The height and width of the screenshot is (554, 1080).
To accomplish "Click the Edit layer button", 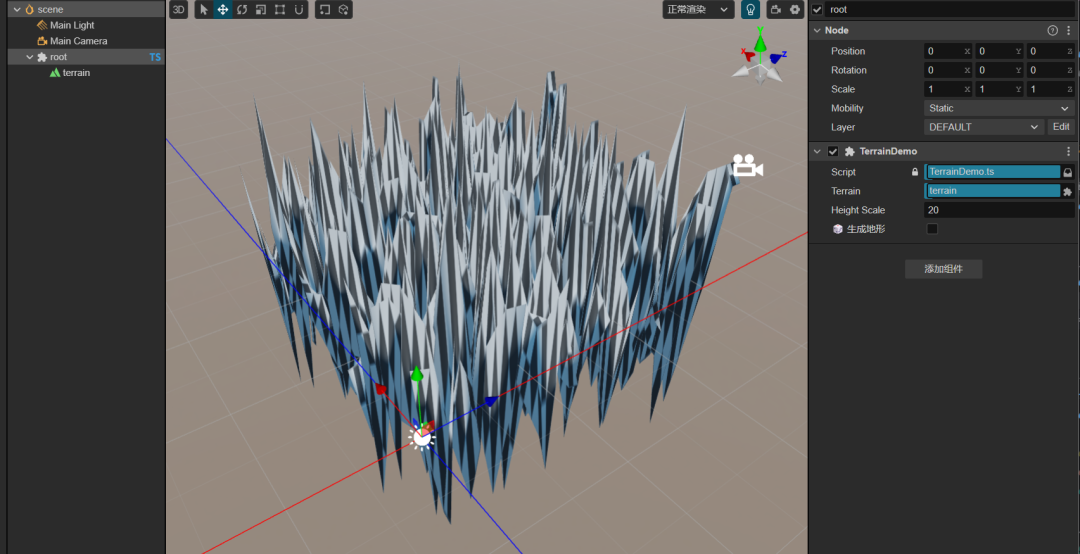I will pyautogui.click(x=1060, y=127).
